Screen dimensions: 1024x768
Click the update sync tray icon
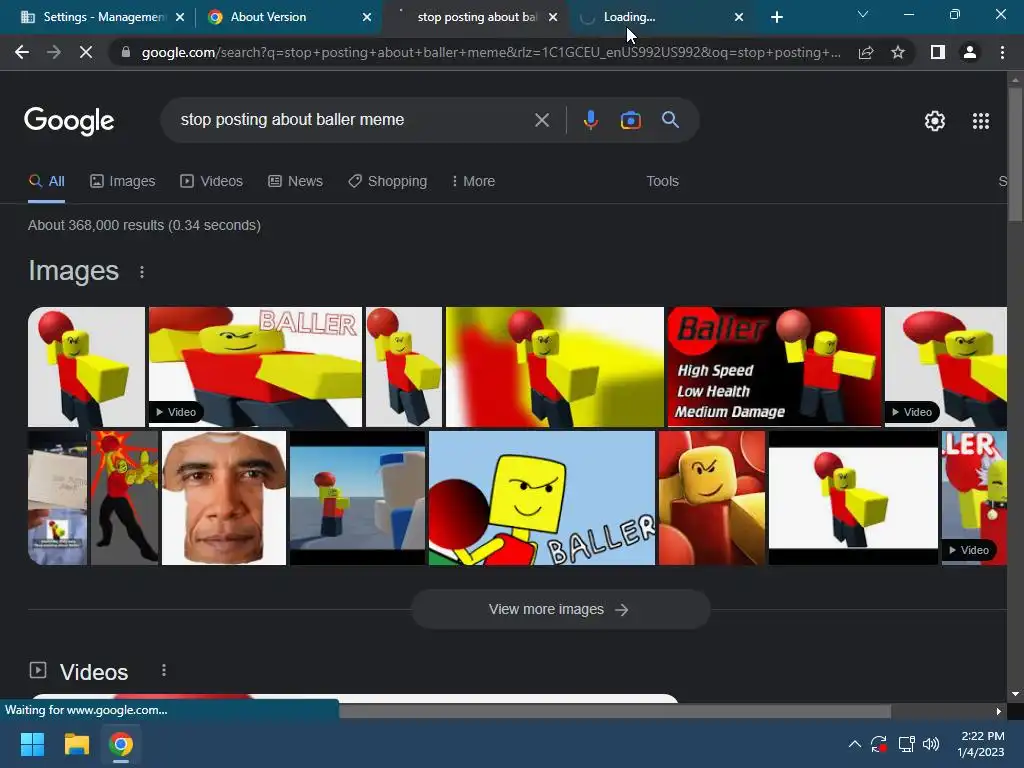click(879, 744)
